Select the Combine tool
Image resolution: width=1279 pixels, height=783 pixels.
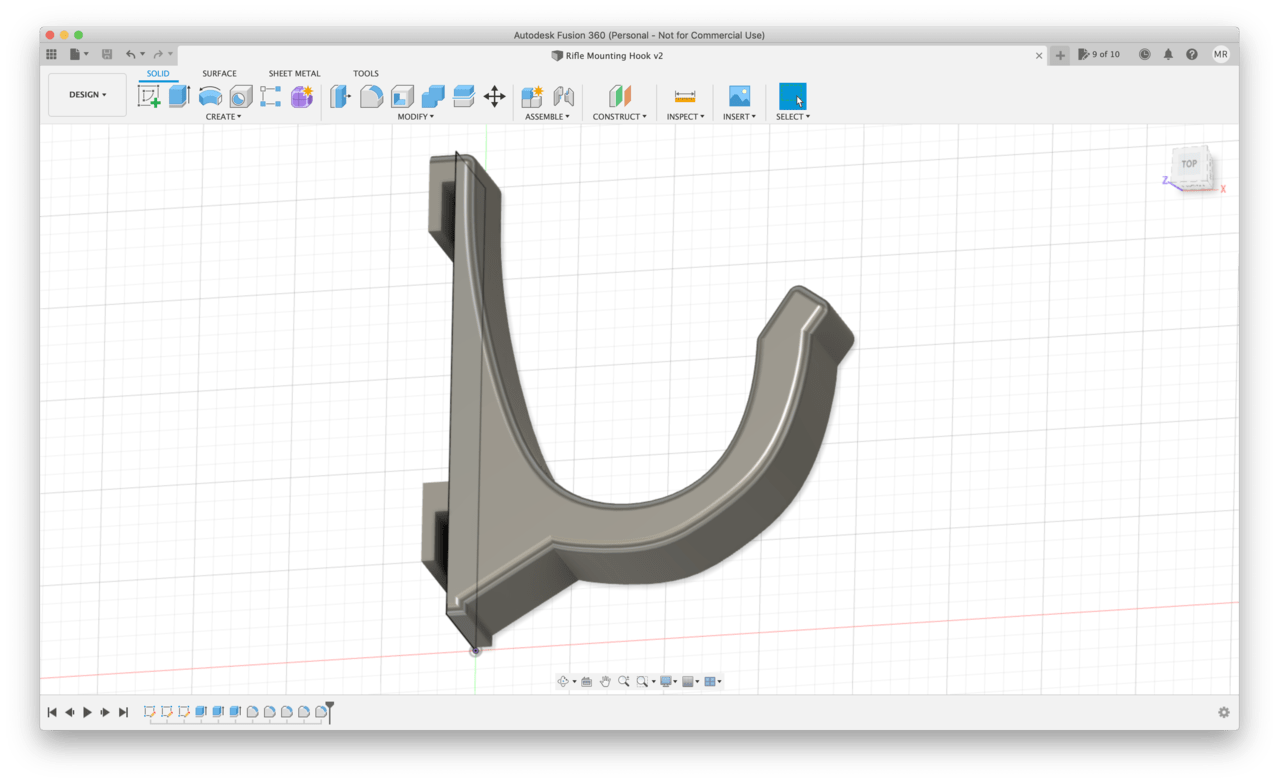(x=433, y=96)
